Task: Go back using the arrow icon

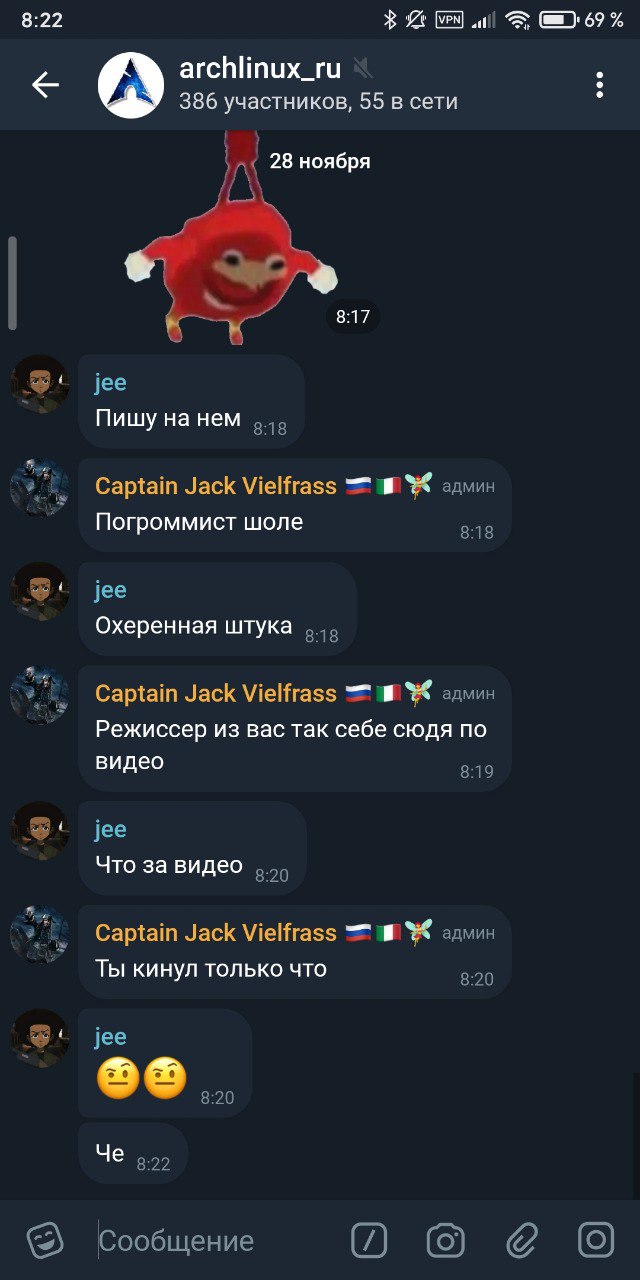Action: pyautogui.click(x=46, y=86)
